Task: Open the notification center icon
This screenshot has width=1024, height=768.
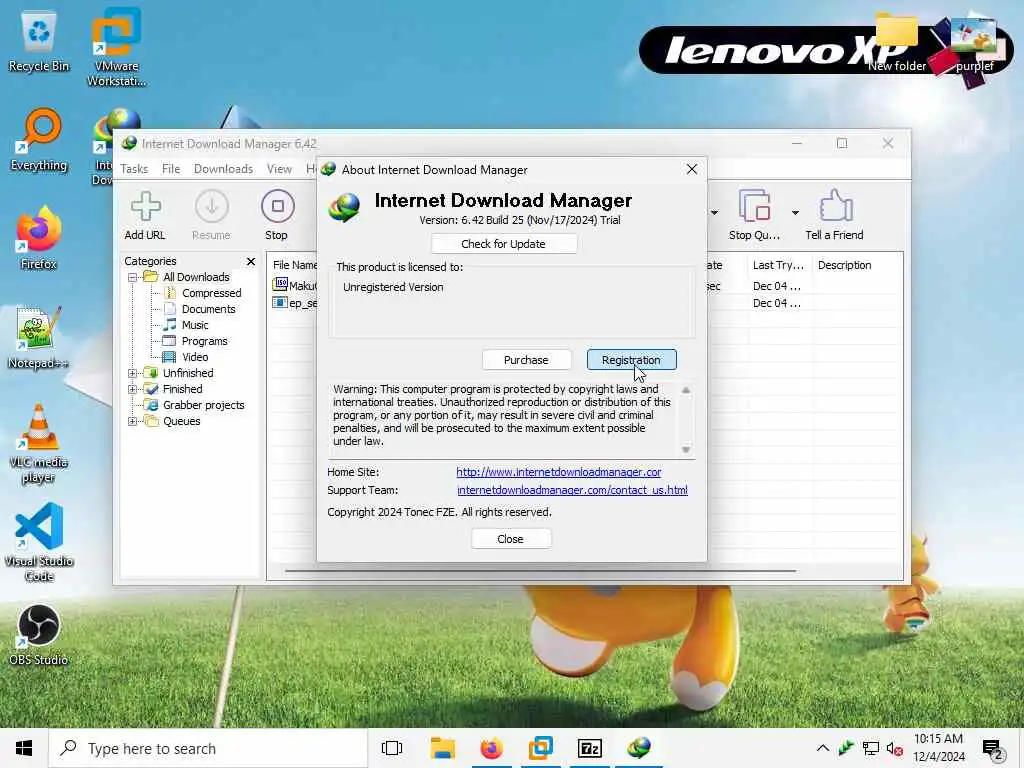Action: 992,750
